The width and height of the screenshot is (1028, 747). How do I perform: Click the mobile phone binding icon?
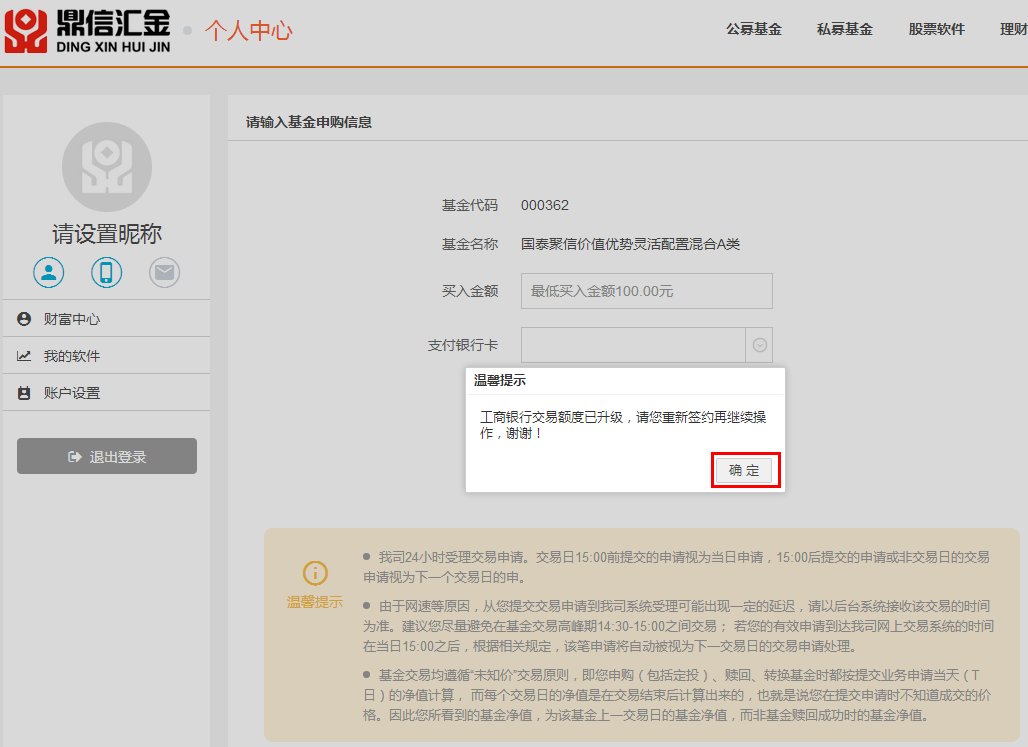[107, 272]
